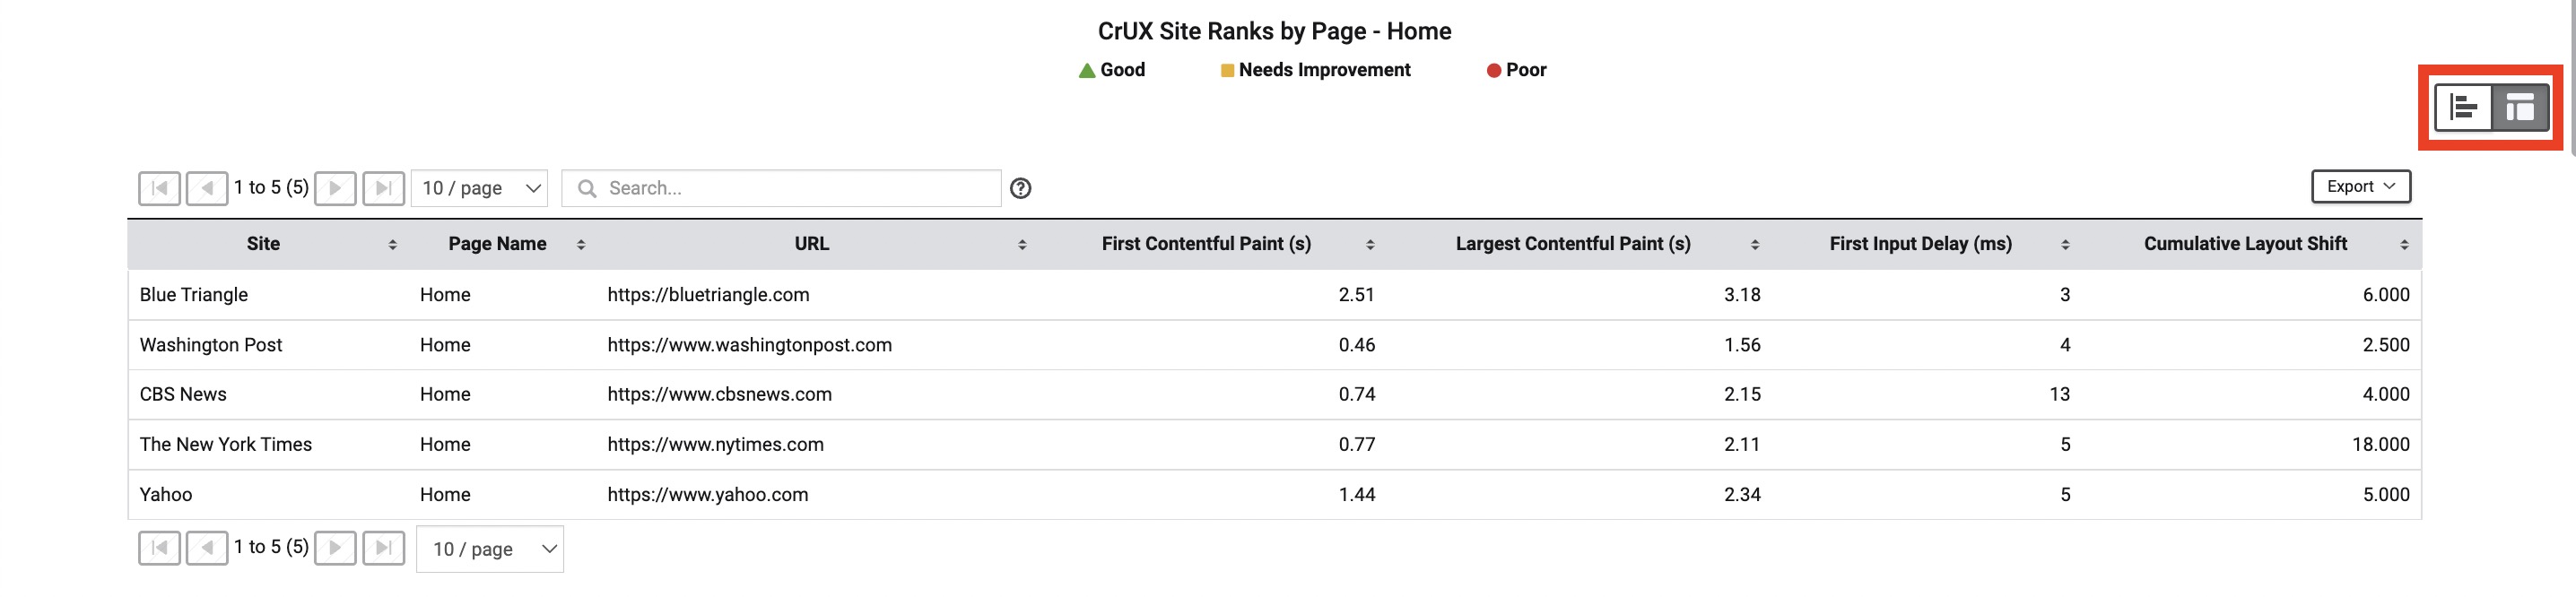
Task: Go to last page in top pager
Action: 383,188
